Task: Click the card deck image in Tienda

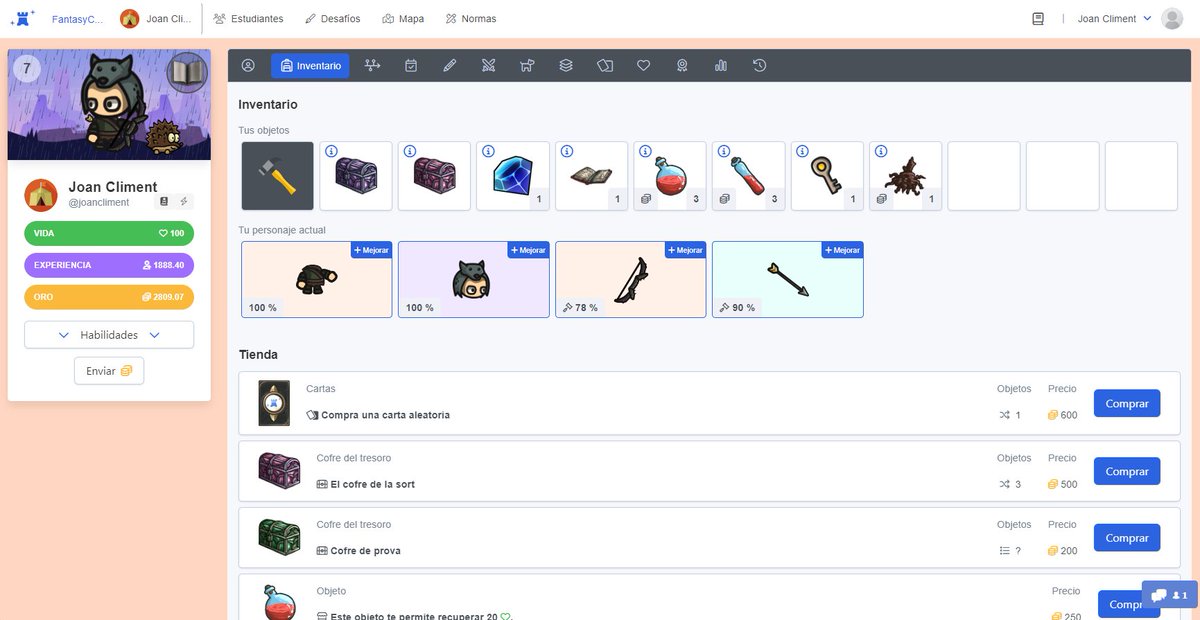Action: pos(274,403)
